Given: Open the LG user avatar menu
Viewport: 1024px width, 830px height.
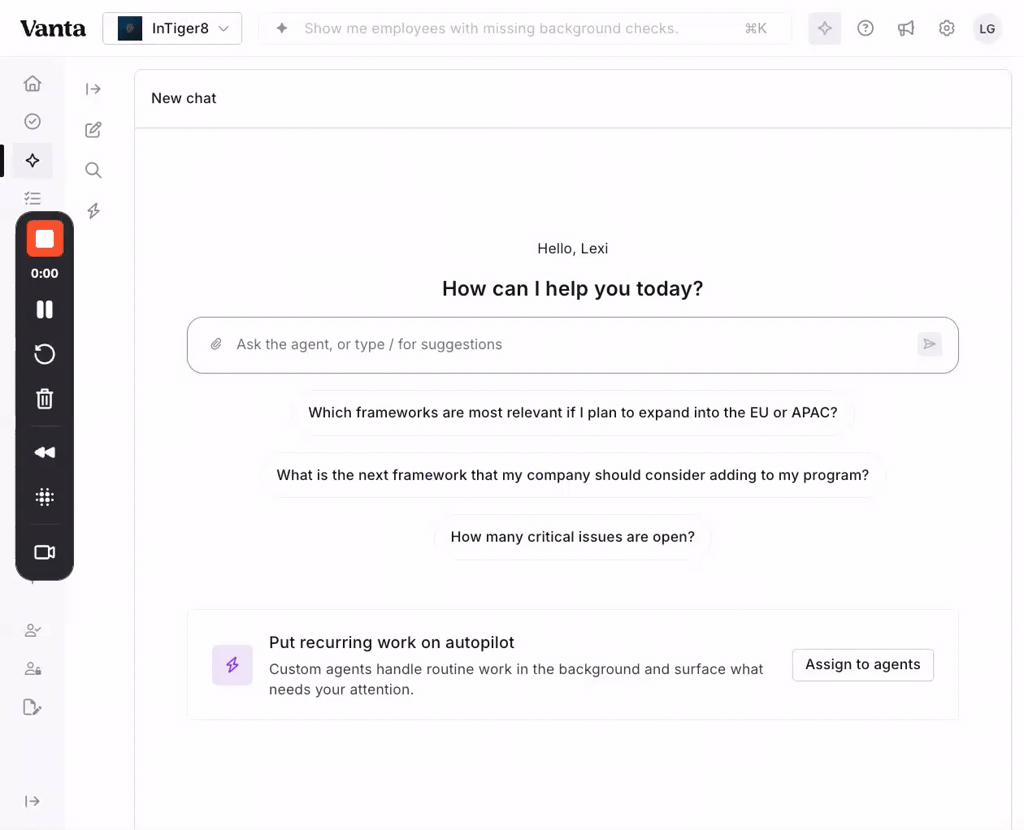Looking at the screenshot, I should (x=987, y=29).
